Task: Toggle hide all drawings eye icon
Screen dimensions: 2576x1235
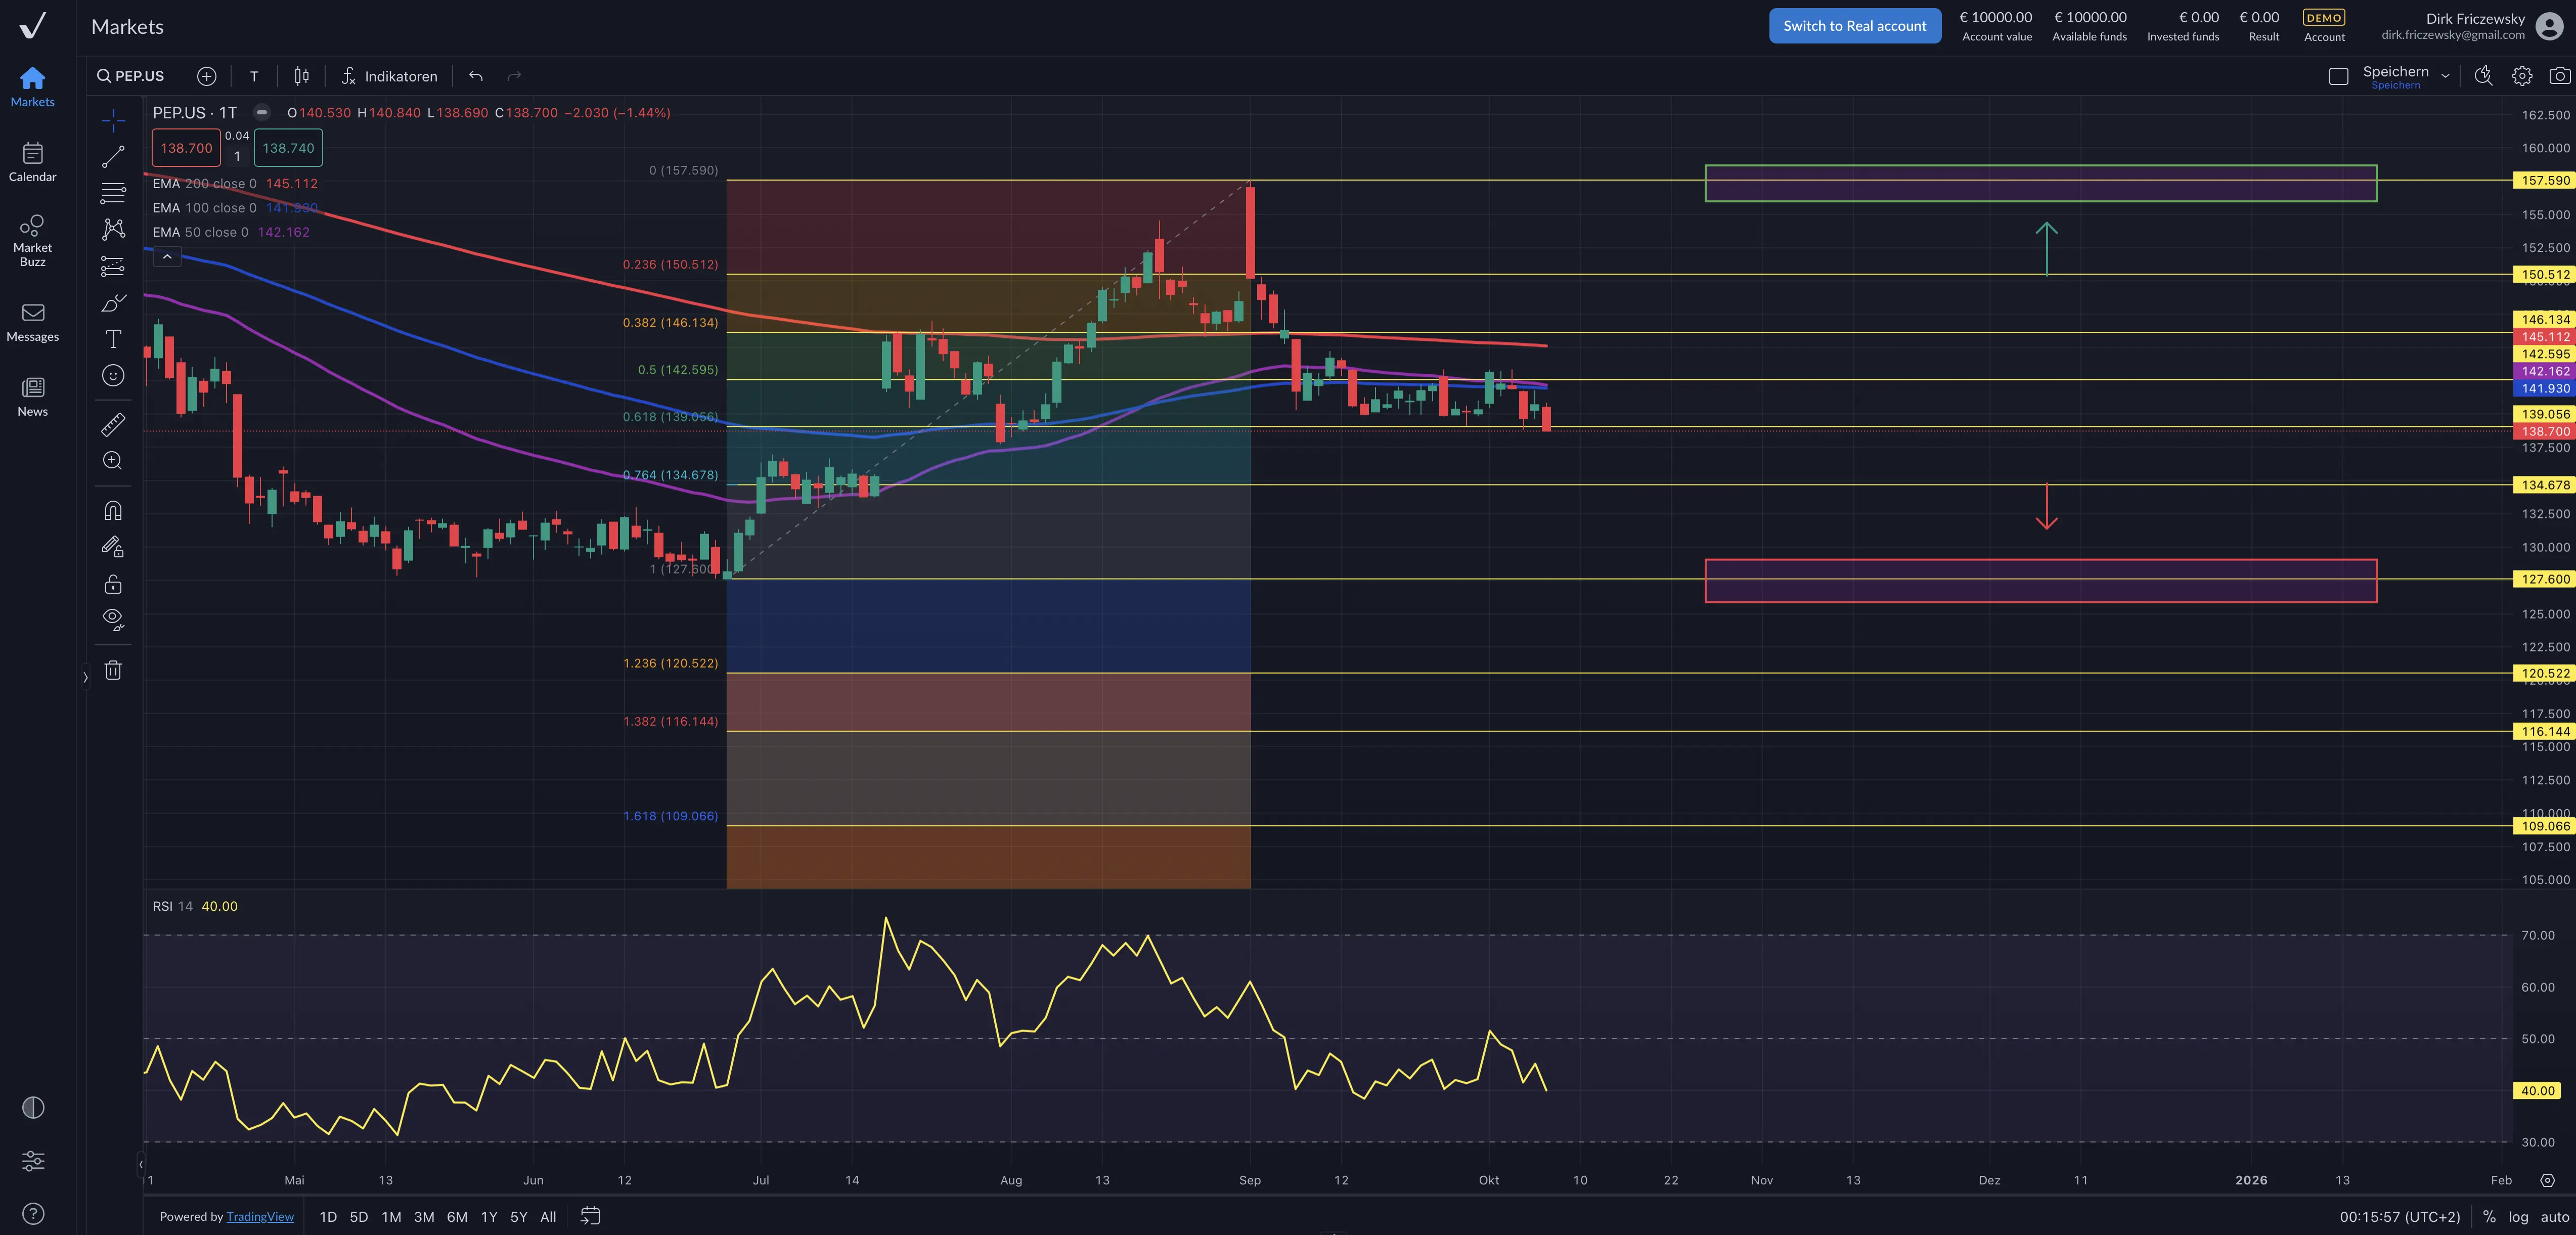Action: point(113,619)
